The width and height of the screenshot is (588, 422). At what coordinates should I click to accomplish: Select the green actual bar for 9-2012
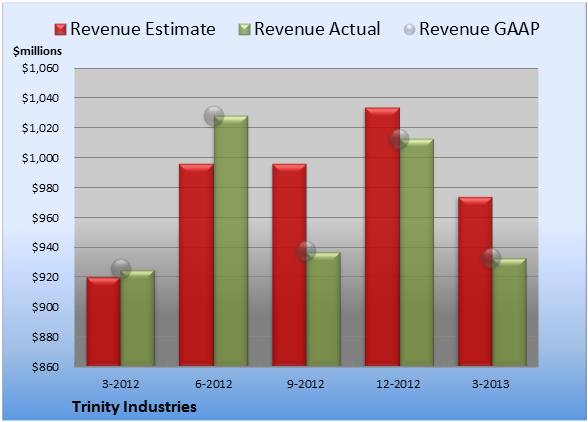[x=324, y=309]
